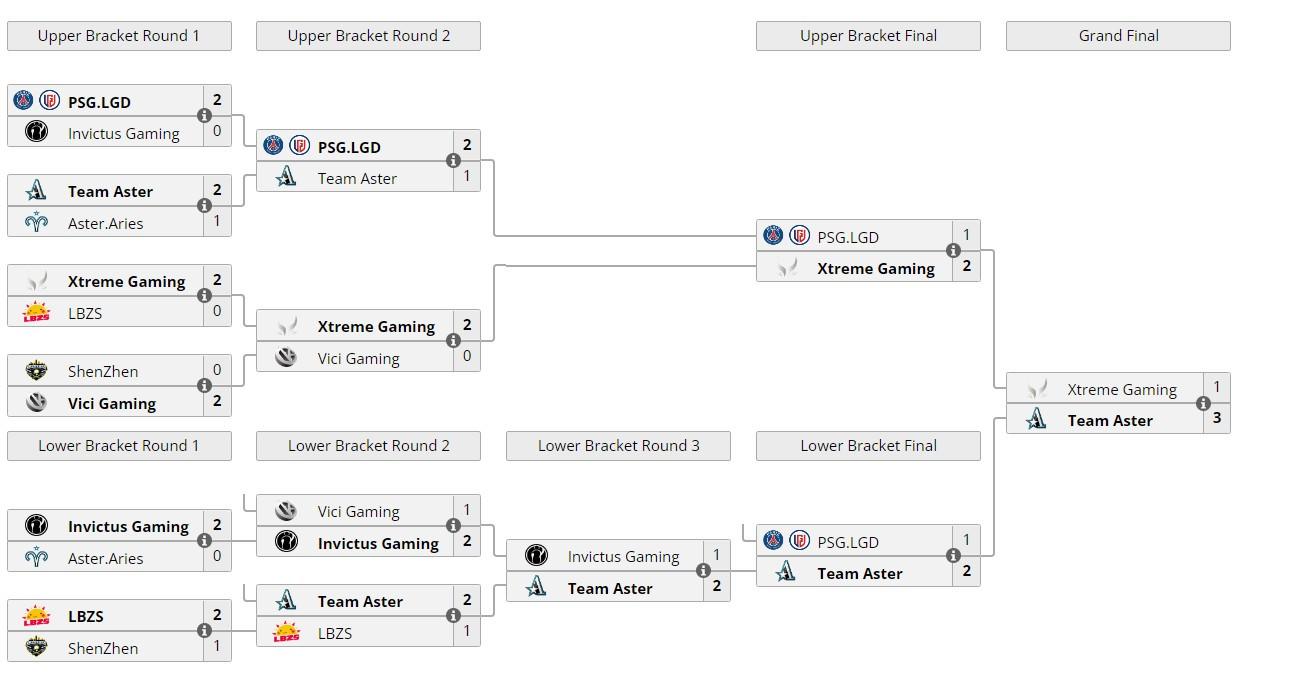Viewport: 1303px width, 688px height.
Task: Click the Lower Bracket Round 3 header
Action: [x=618, y=446]
